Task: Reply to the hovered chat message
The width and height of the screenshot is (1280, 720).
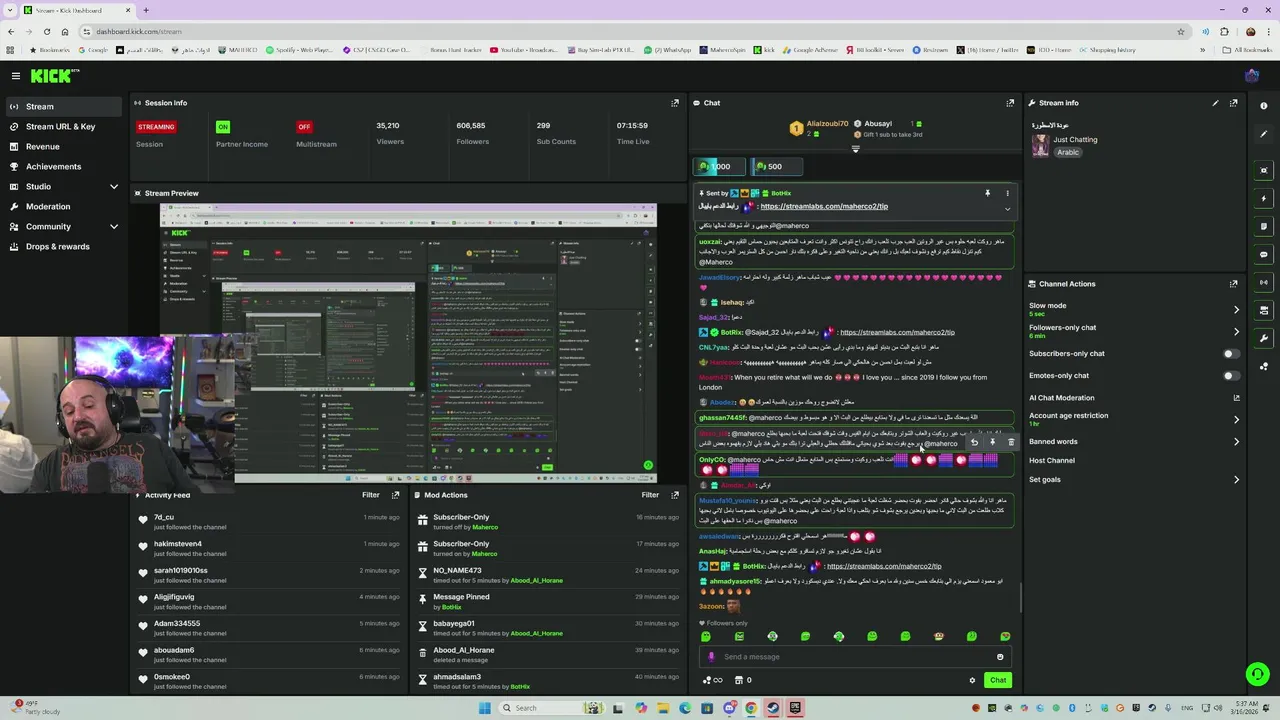Action: pyautogui.click(x=974, y=442)
